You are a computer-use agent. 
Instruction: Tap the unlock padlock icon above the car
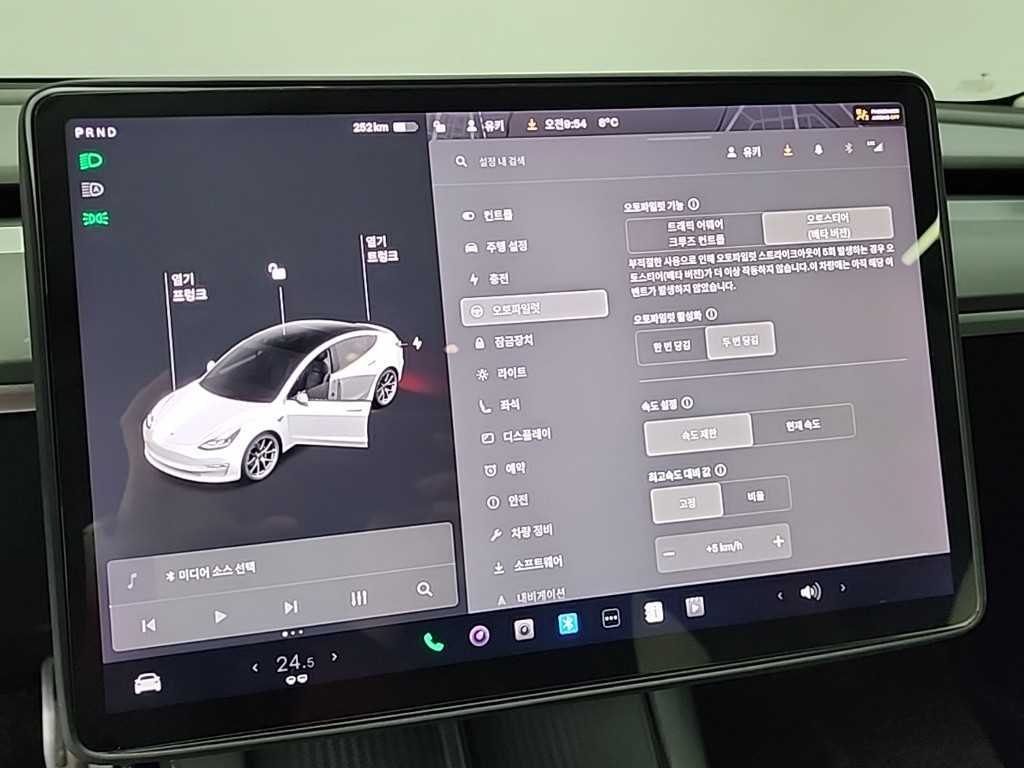click(277, 271)
